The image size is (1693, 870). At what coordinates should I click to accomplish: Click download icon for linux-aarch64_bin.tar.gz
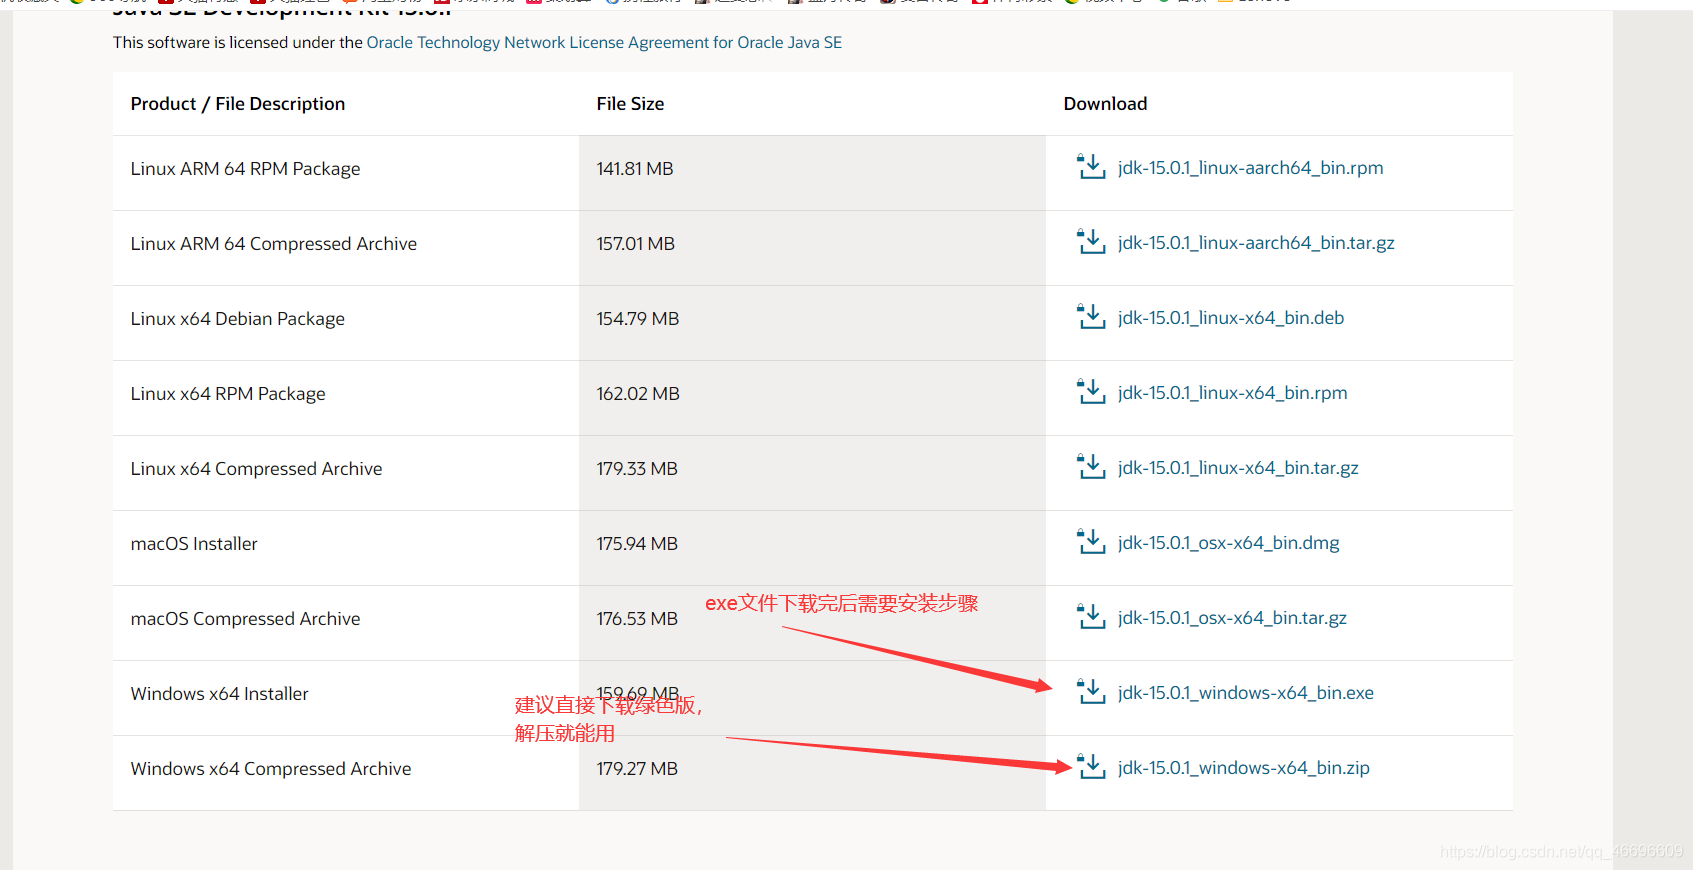pyautogui.click(x=1091, y=242)
